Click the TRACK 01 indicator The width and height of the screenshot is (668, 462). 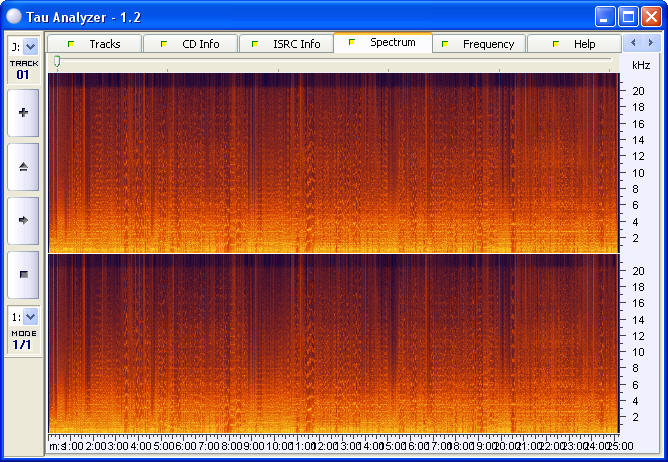pyautogui.click(x=23, y=70)
